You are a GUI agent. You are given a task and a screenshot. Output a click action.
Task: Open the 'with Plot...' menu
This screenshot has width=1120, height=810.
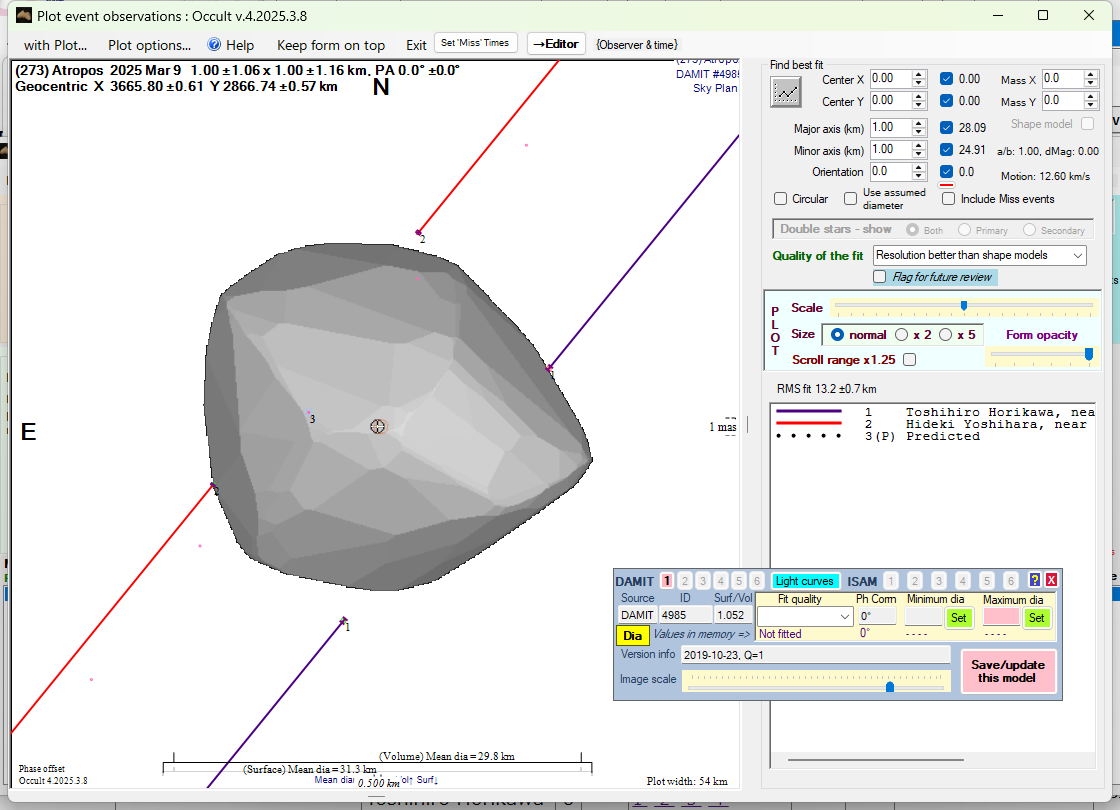[x=55, y=45]
